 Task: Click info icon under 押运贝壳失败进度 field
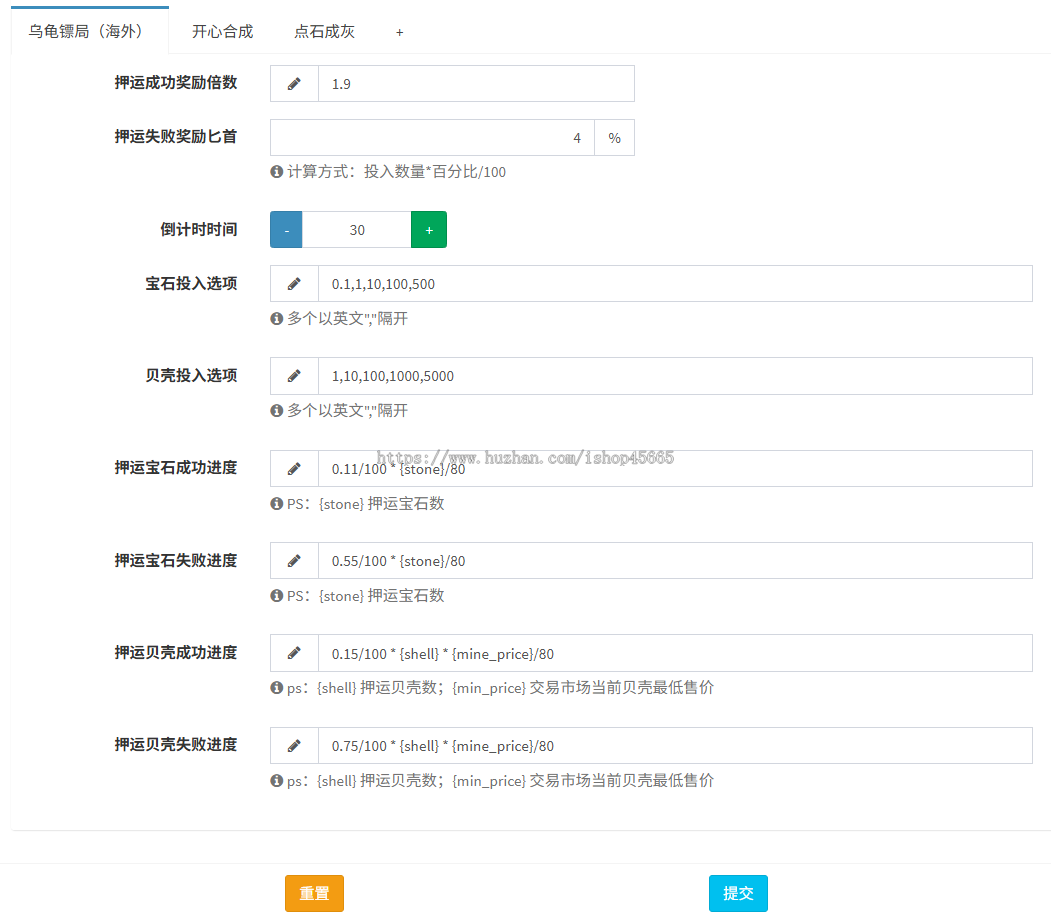tap(276, 780)
